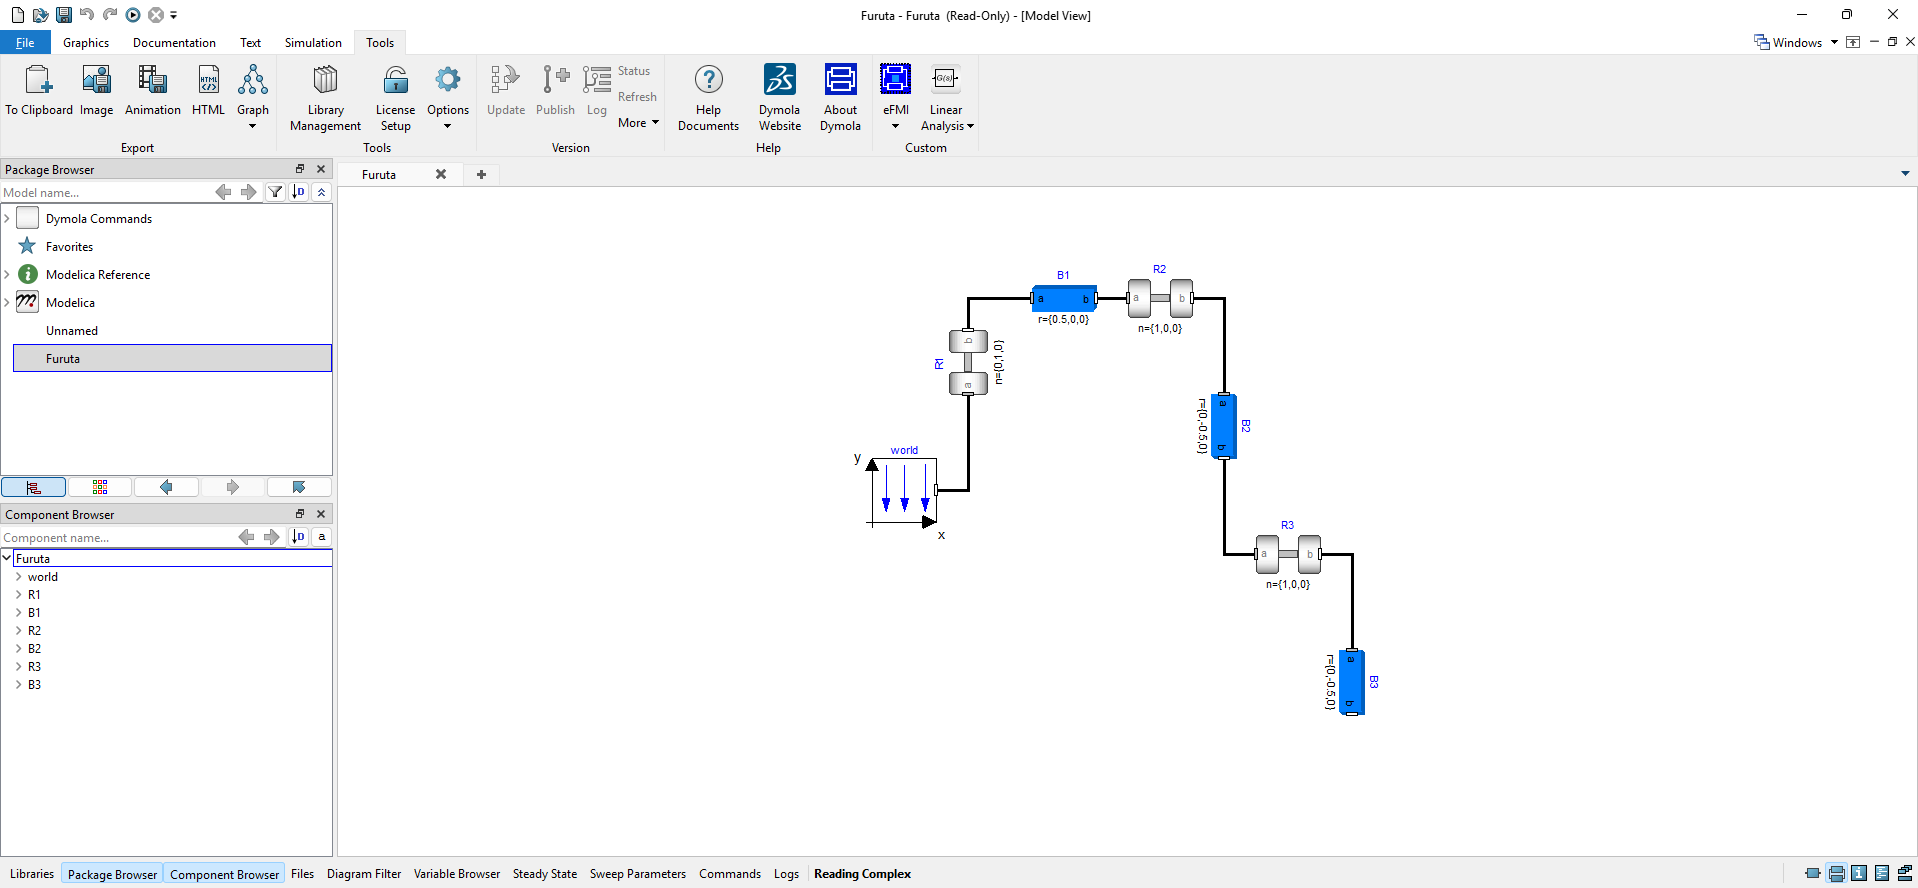Toggle the tree view button in Package Browser
Screen dimensions: 1918x888
click(x=34, y=487)
